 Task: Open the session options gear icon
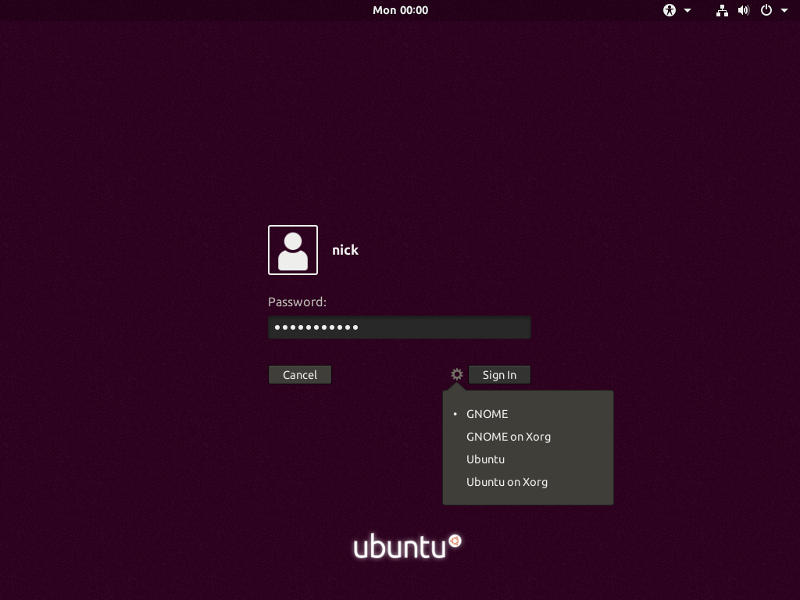point(457,374)
